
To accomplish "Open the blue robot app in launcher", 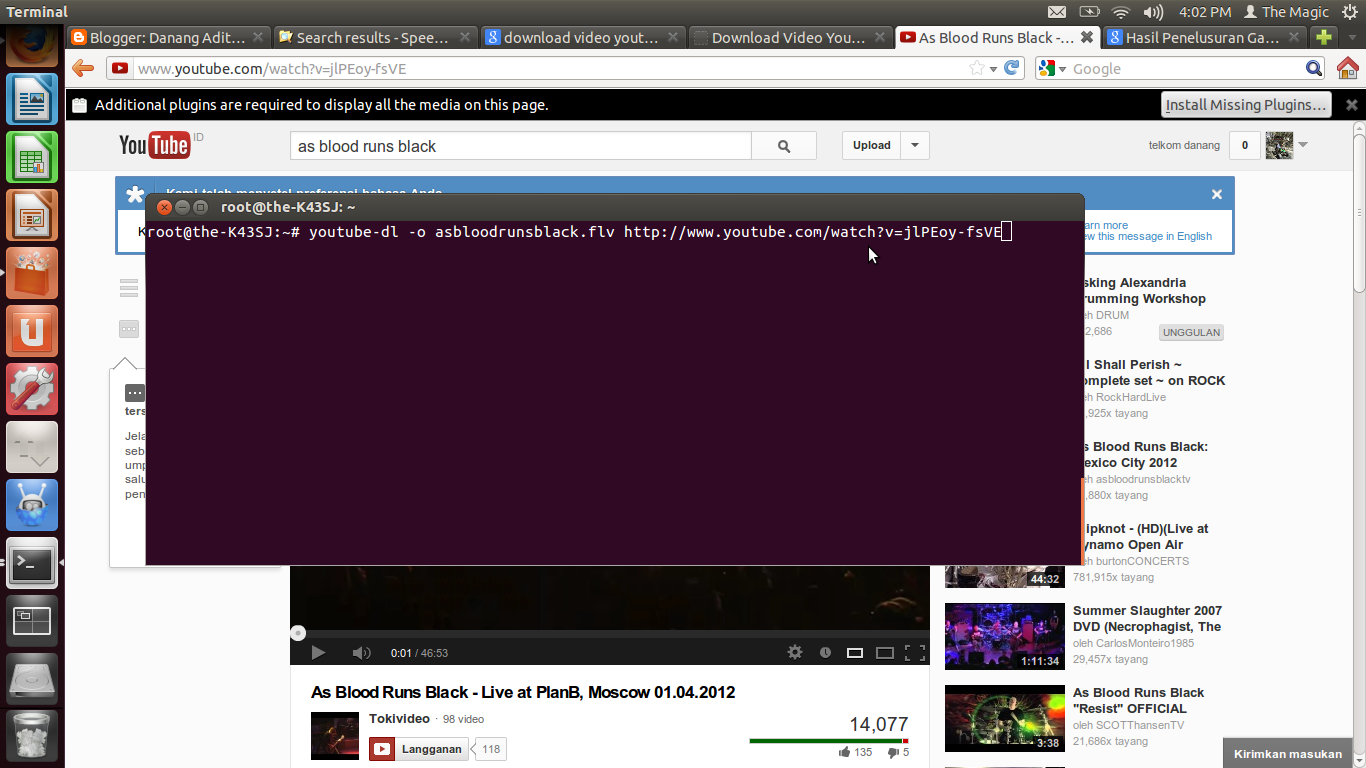I will pos(32,505).
